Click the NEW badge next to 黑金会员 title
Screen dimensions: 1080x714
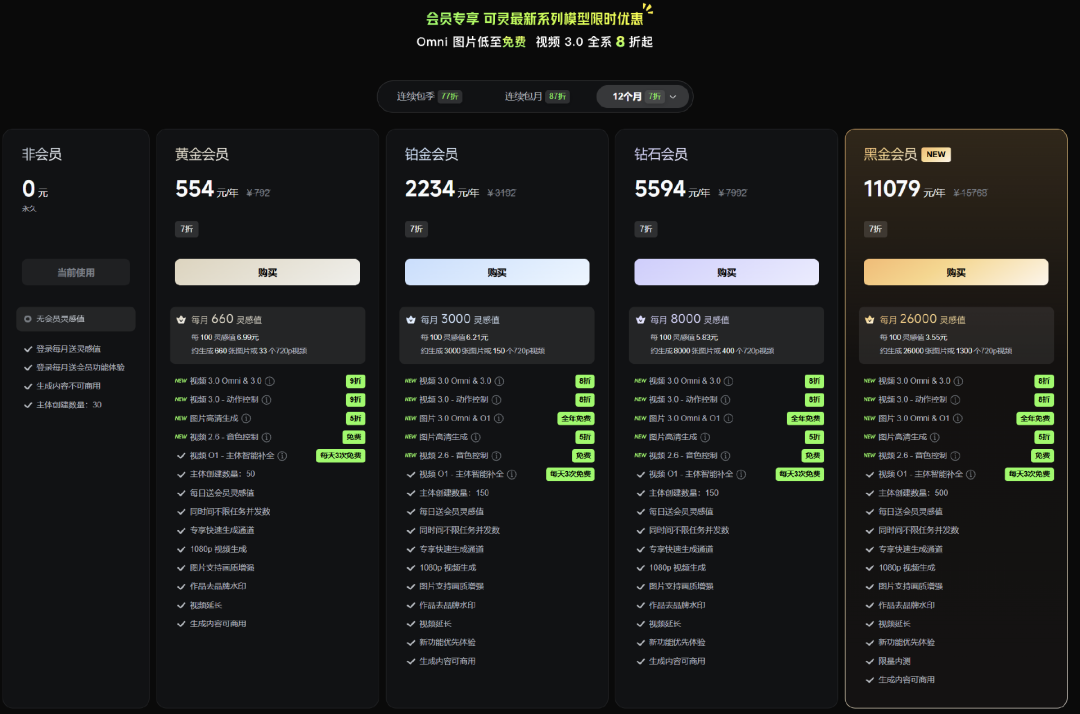(x=936, y=155)
